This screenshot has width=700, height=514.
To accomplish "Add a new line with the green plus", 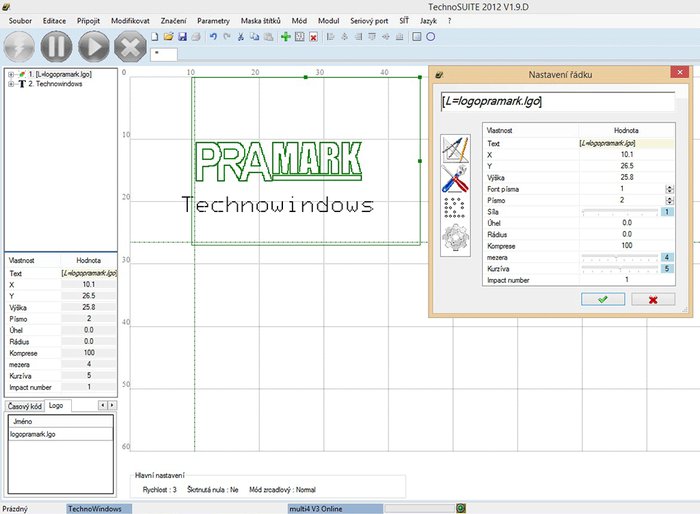I will 286,37.
